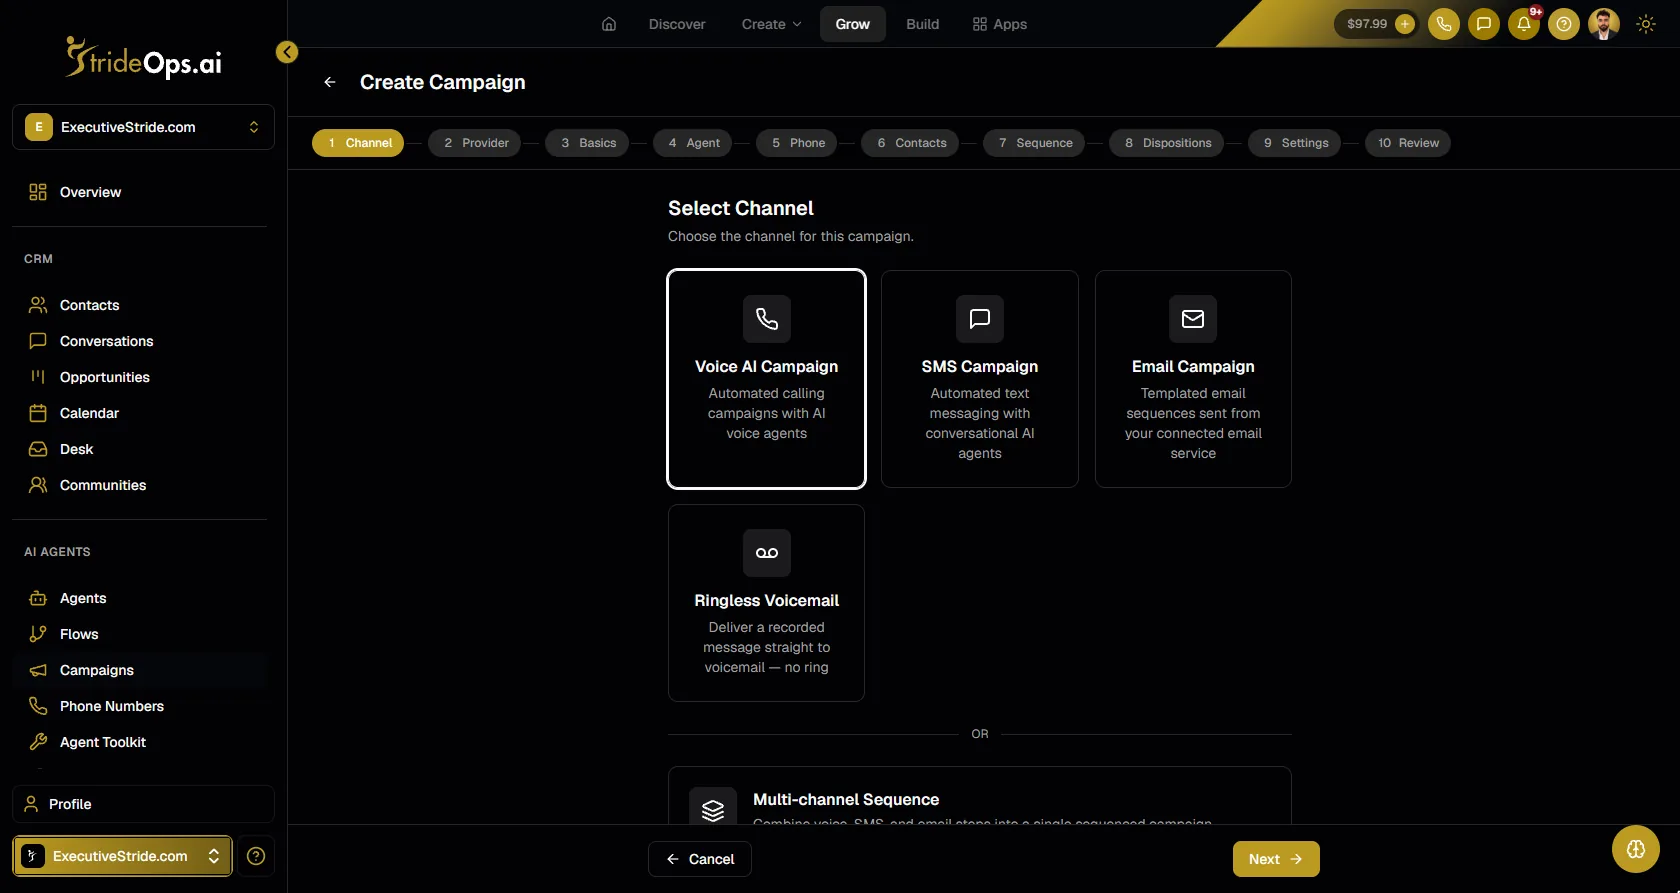Viewport: 1680px width, 893px height.
Task: Open Phone Numbers in the sidebar
Action: [139, 706]
